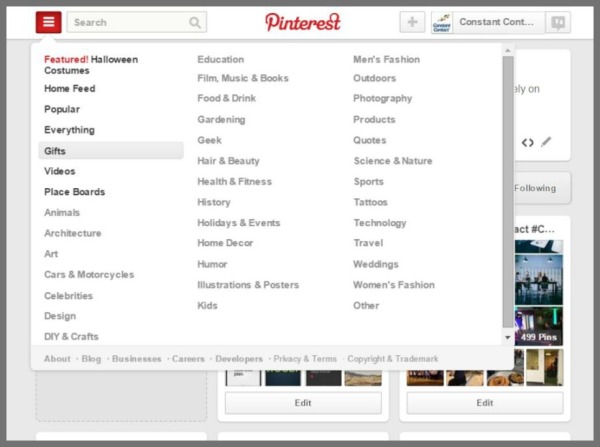Open the notifications speech bubble icon

(x=558, y=23)
